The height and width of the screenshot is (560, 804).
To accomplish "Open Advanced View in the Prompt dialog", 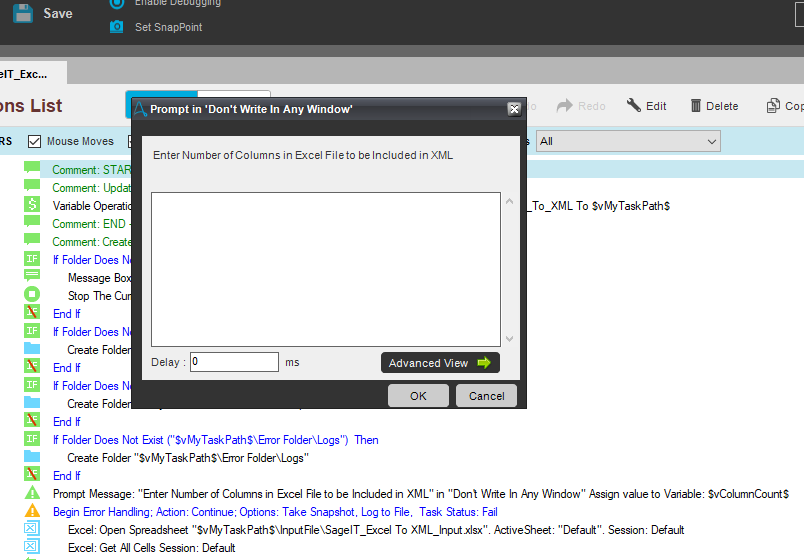I will [440, 363].
